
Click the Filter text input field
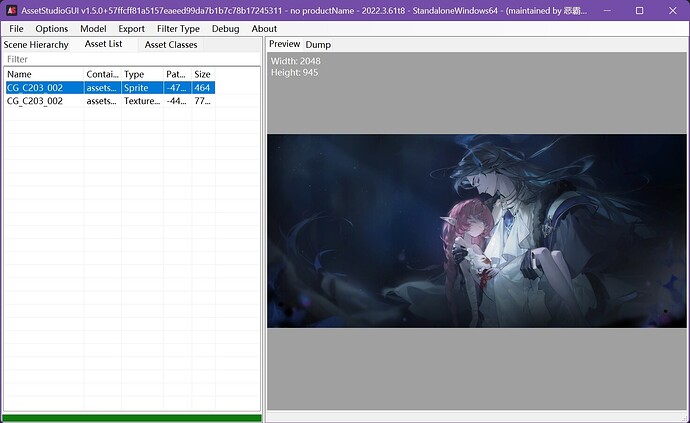[130, 60]
